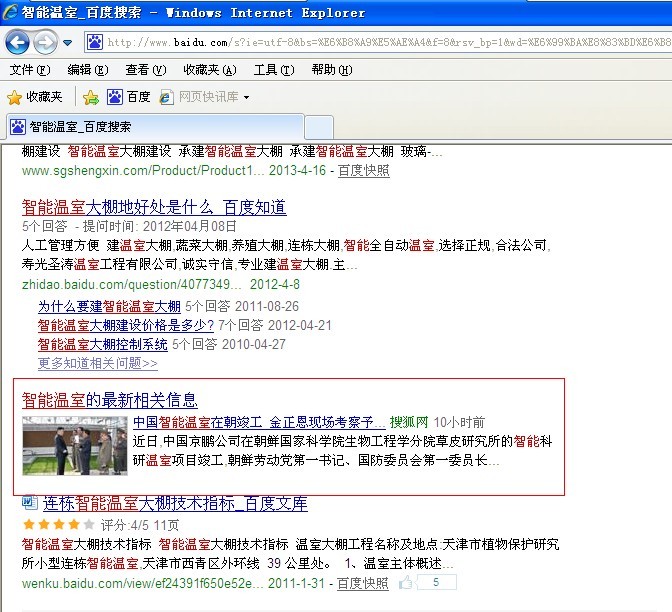Open the 百度 favorites bar bookmark
The height and width of the screenshot is (612, 672).
tap(129, 97)
